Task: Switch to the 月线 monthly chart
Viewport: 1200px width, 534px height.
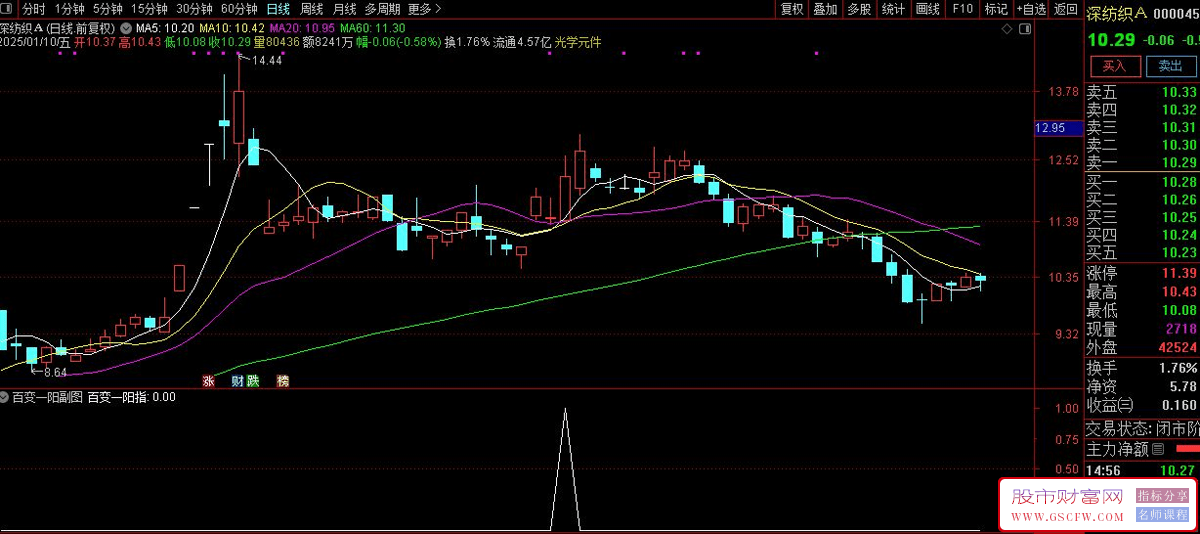Action: coord(344,9)
